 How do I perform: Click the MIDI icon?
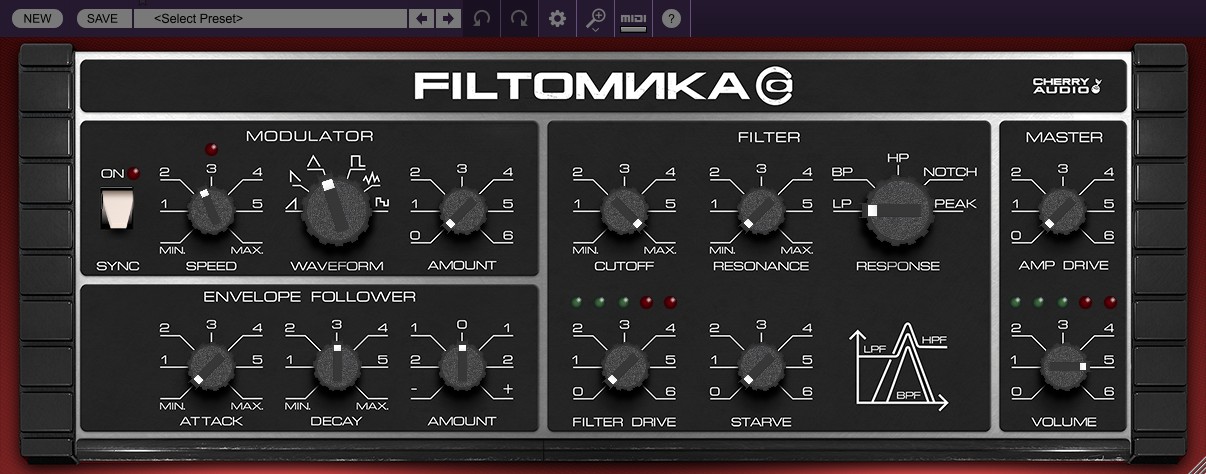click(633, 19)
